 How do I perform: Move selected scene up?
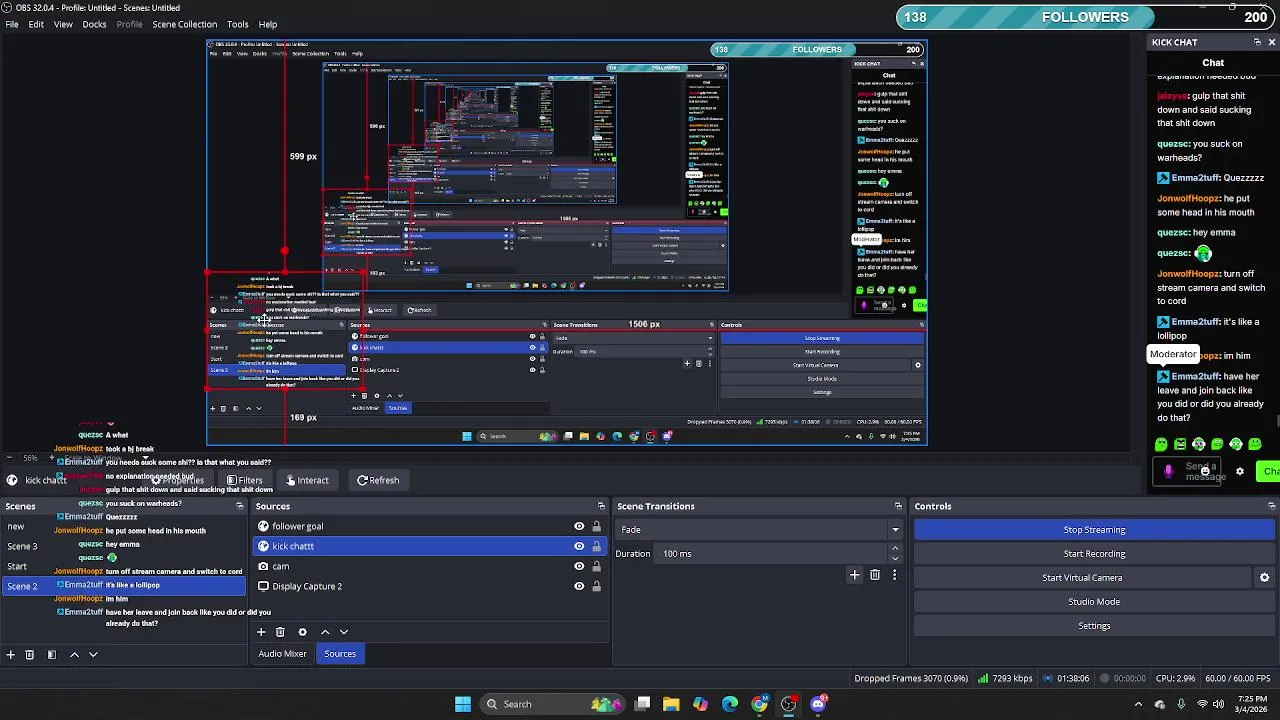[74, 654]
